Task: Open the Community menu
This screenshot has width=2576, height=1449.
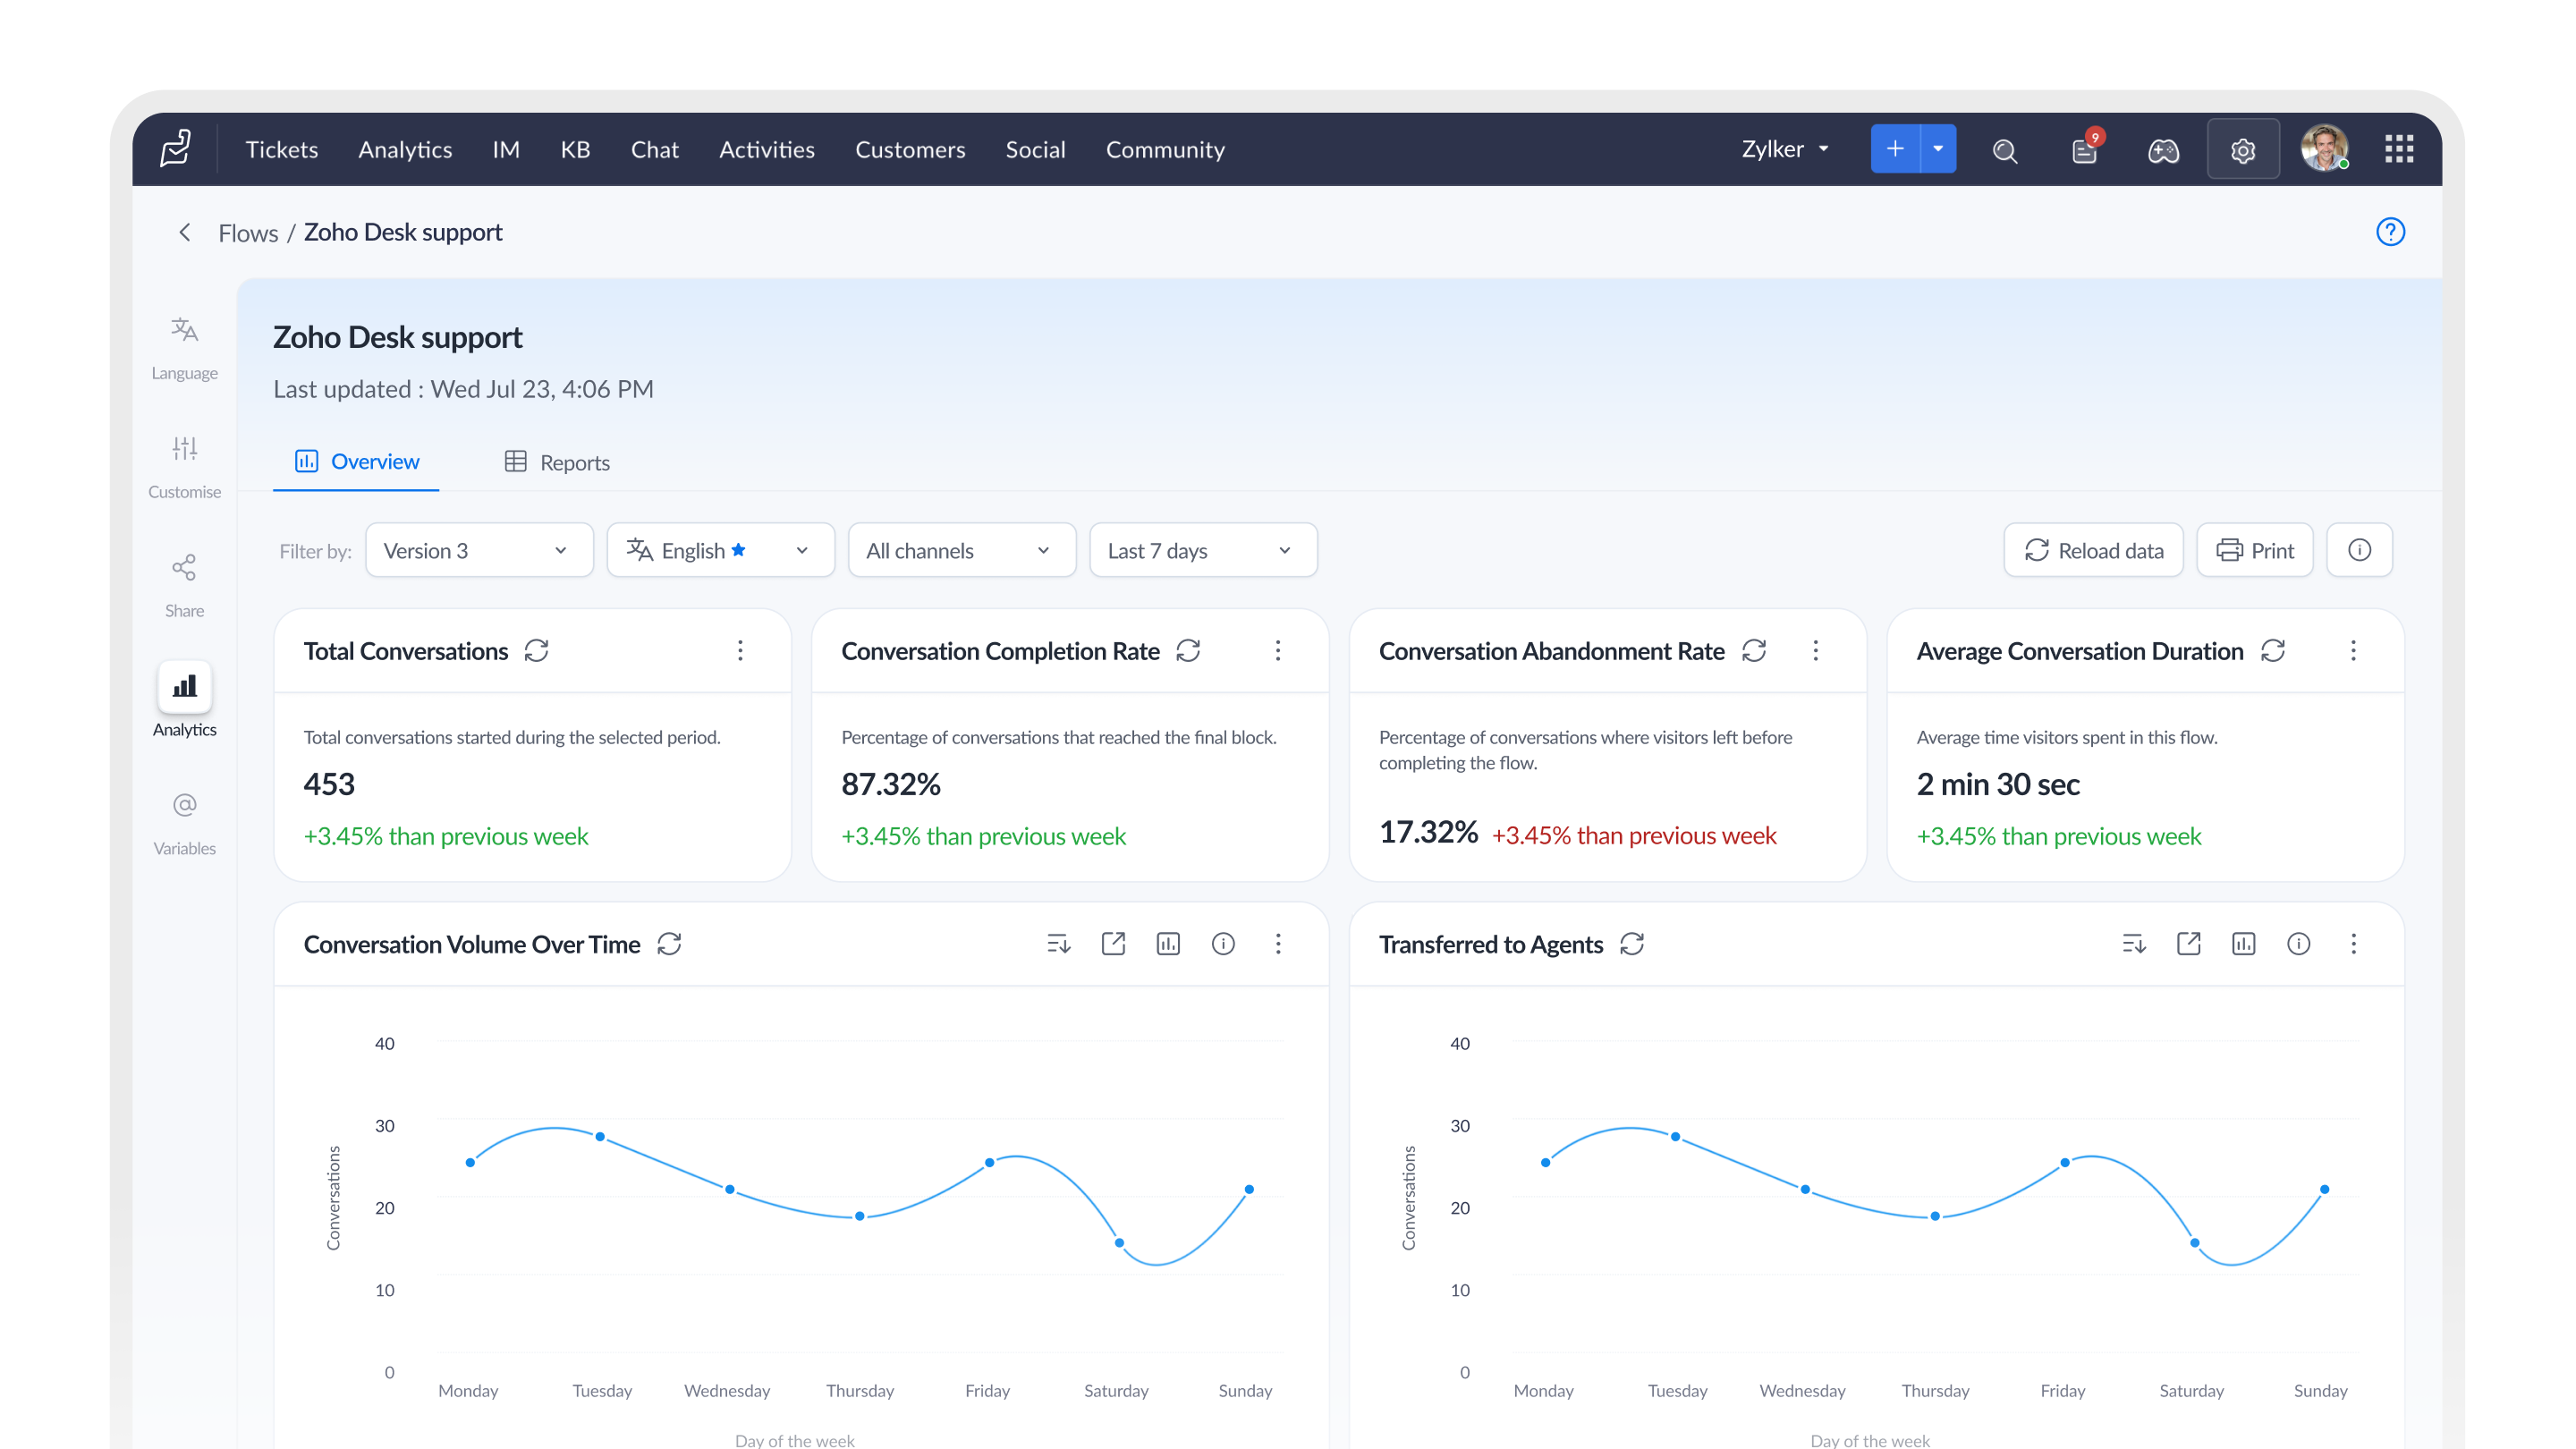Action: pos(1165,149)
